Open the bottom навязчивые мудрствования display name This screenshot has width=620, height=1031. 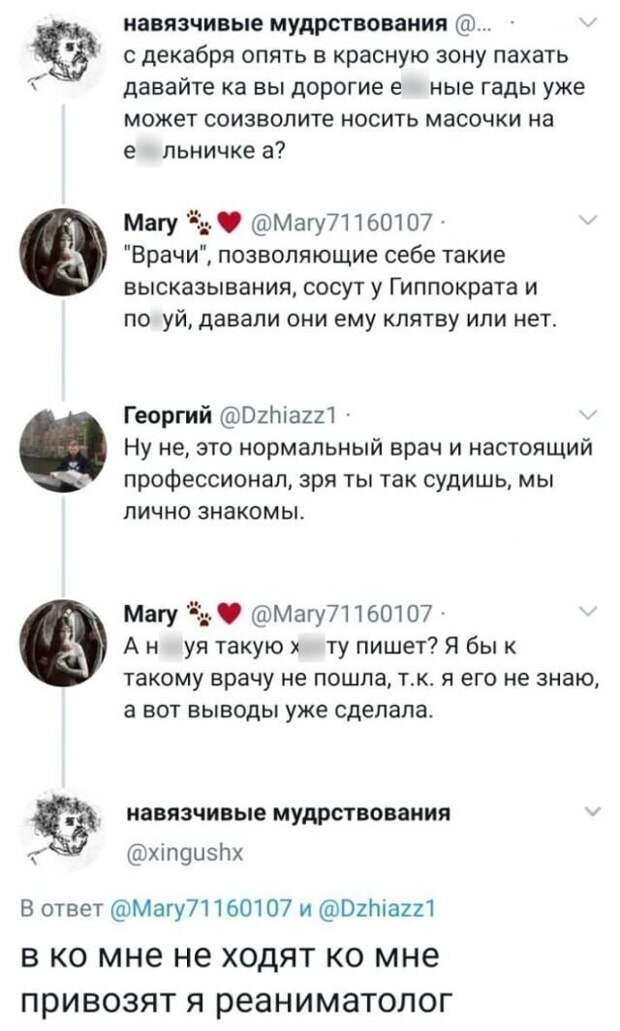pyautogui.click(x=288, y=813)
